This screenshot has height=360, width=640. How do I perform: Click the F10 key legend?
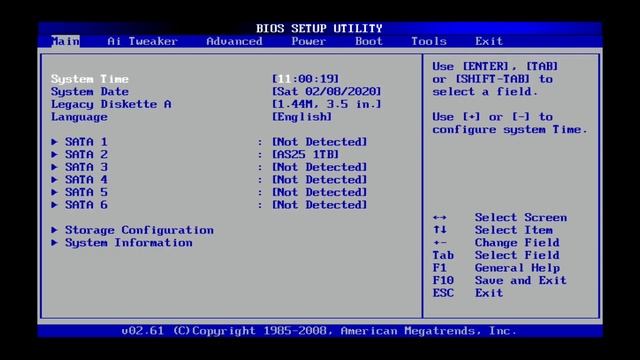pos(443,280)
